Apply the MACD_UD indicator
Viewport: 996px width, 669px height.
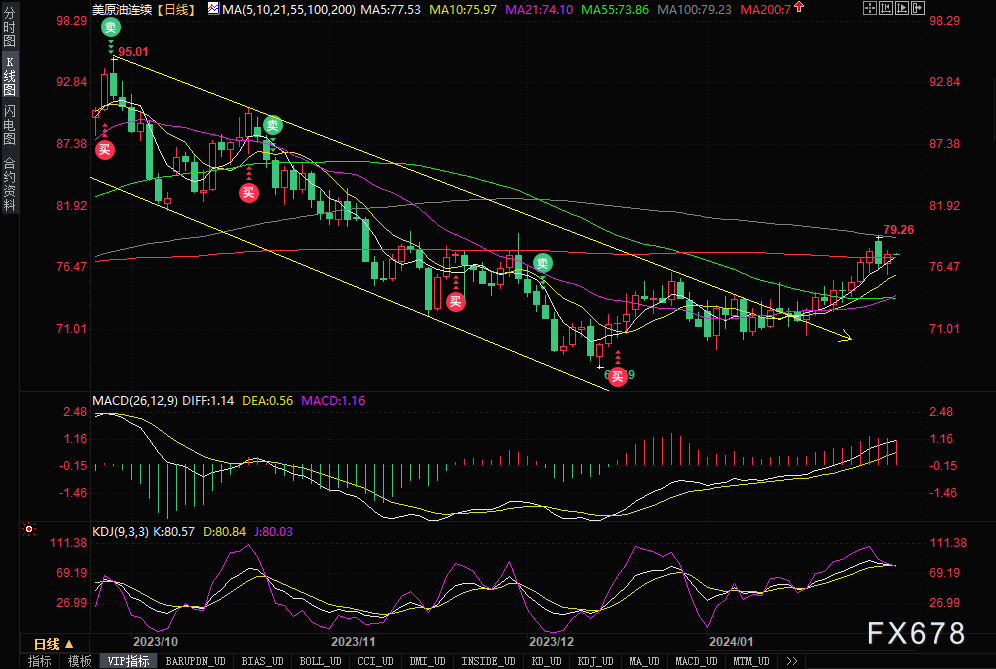696,661
